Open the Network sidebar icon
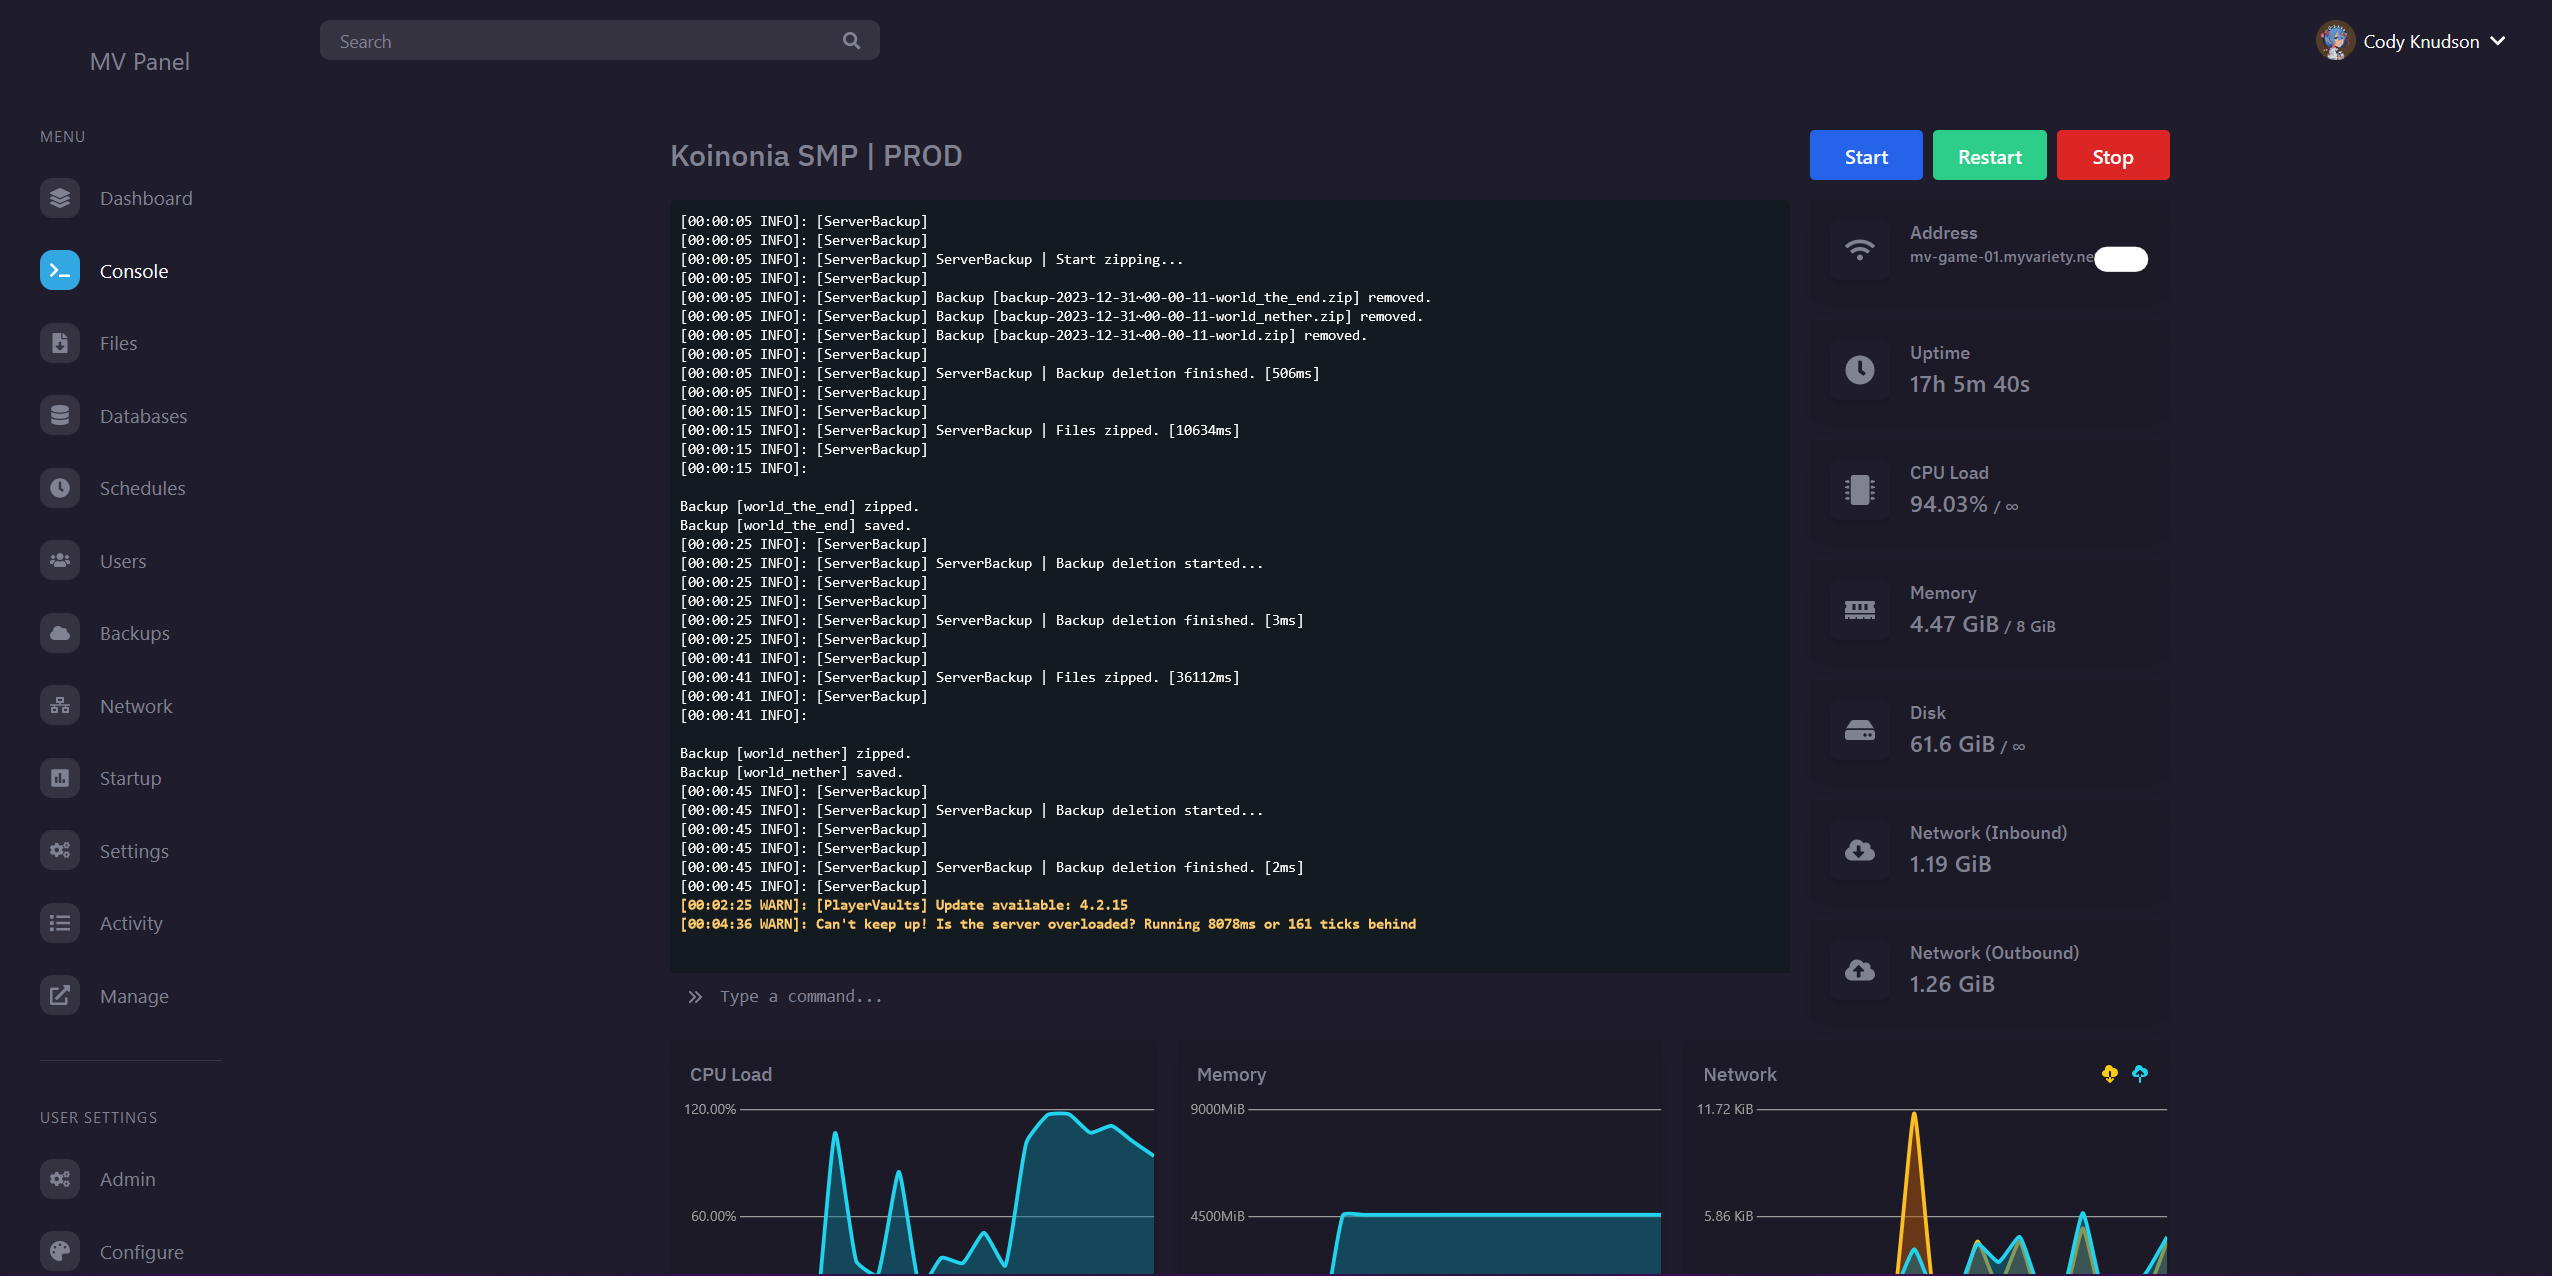Image resolution: width=2552 pixels, height=1276 pixels. coord(60,706)
